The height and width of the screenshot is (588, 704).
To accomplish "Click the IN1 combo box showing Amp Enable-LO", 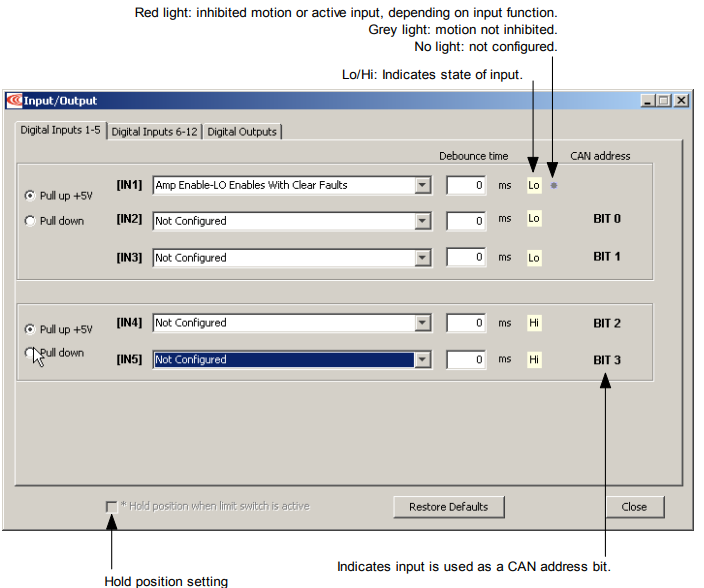I will tap(292, 185).
